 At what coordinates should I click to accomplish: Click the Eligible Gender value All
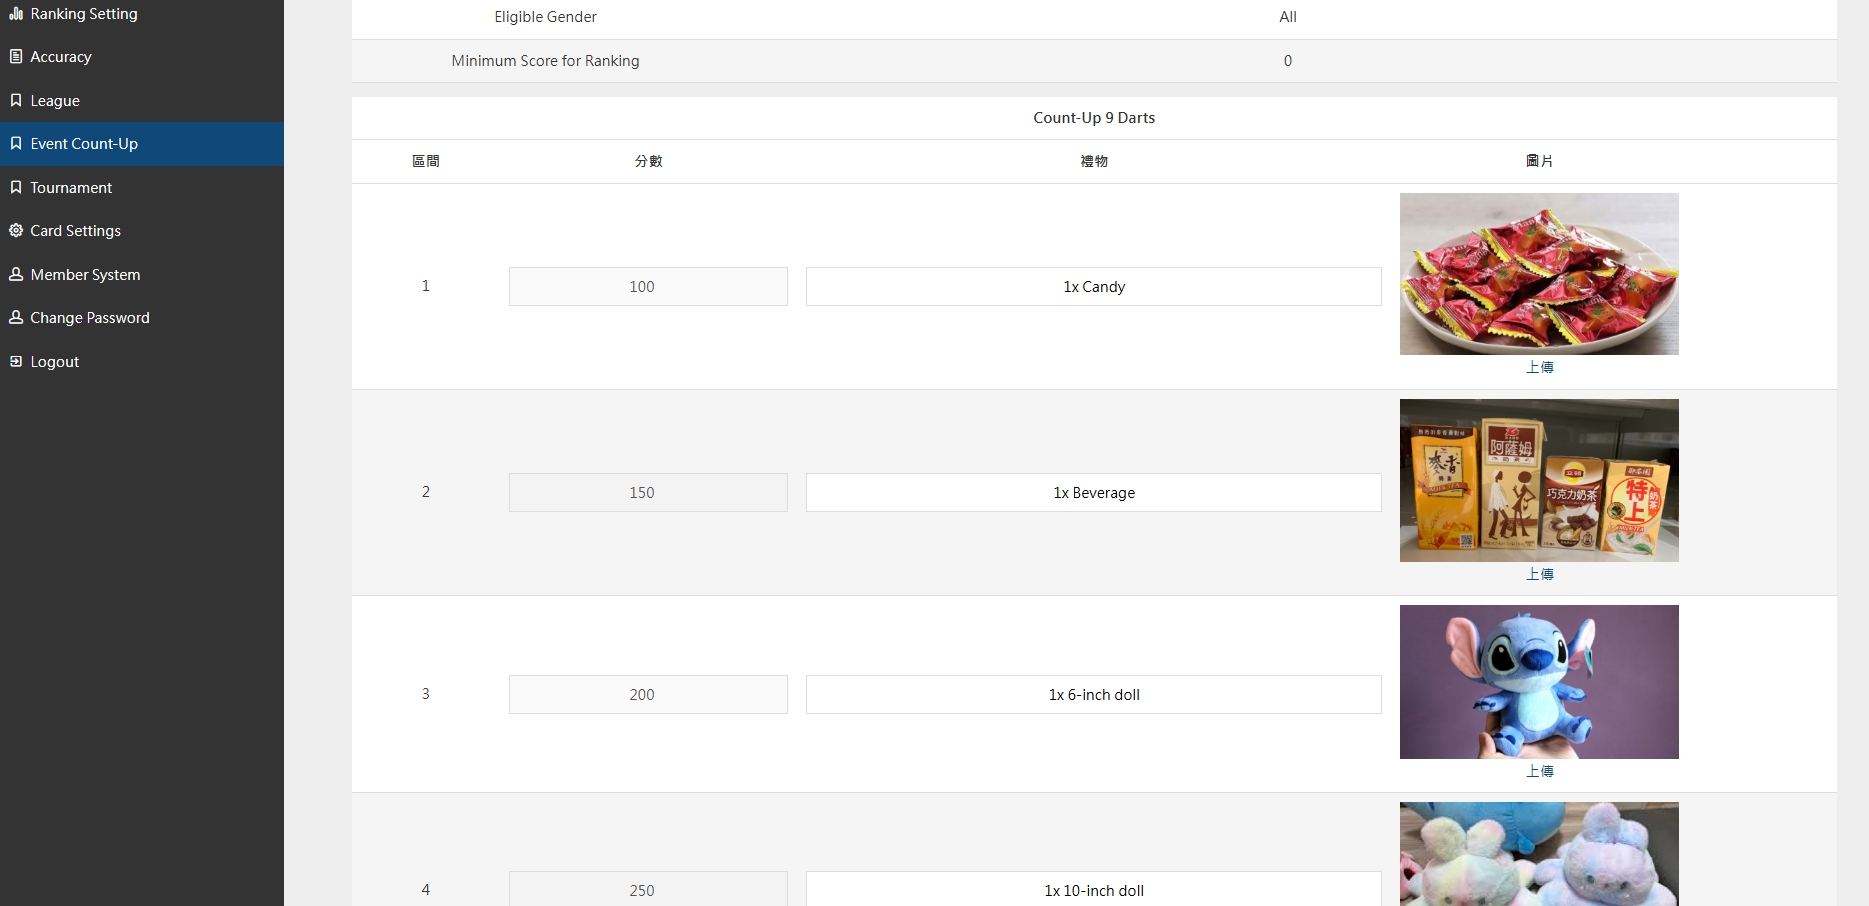pos(1288,17)
